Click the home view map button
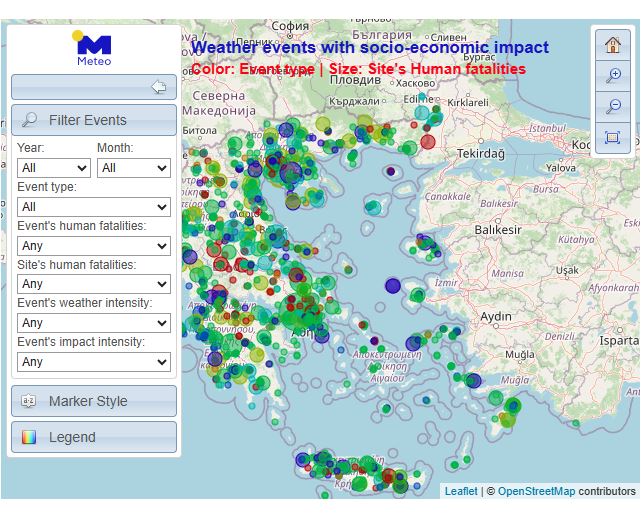This screenshot has width=641, height=518. (x=613, y=44)
